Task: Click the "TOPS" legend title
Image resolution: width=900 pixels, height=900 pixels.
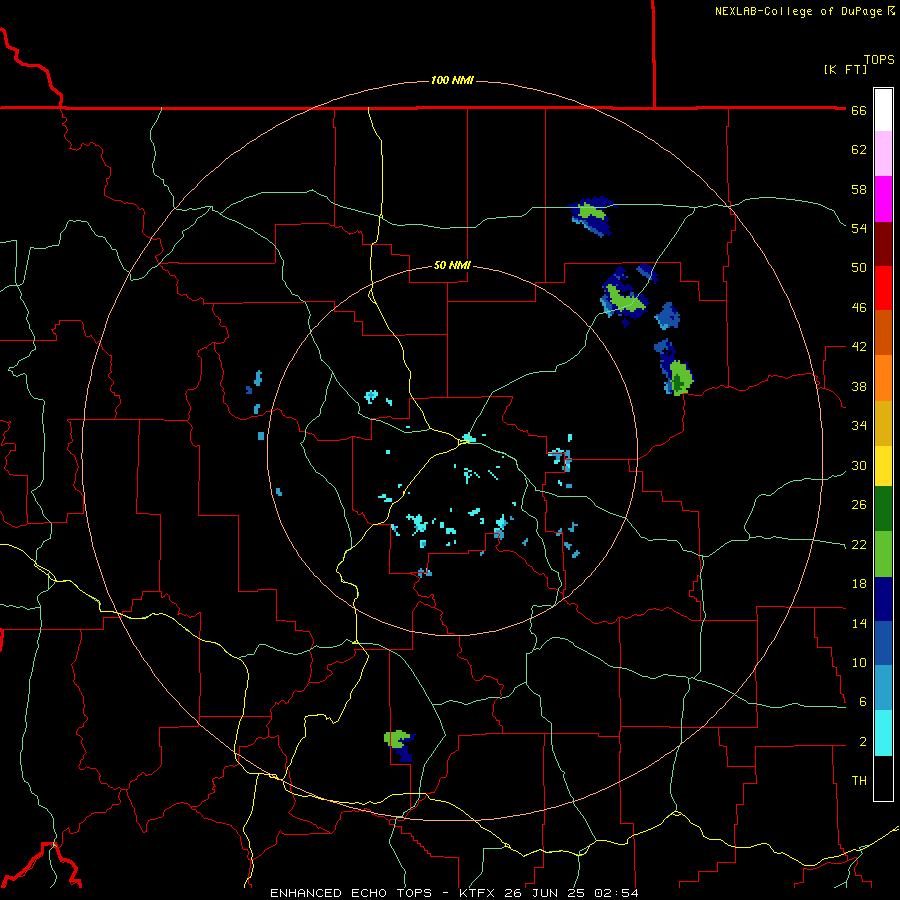Action: pyautogui.click(x=879, y=59)
